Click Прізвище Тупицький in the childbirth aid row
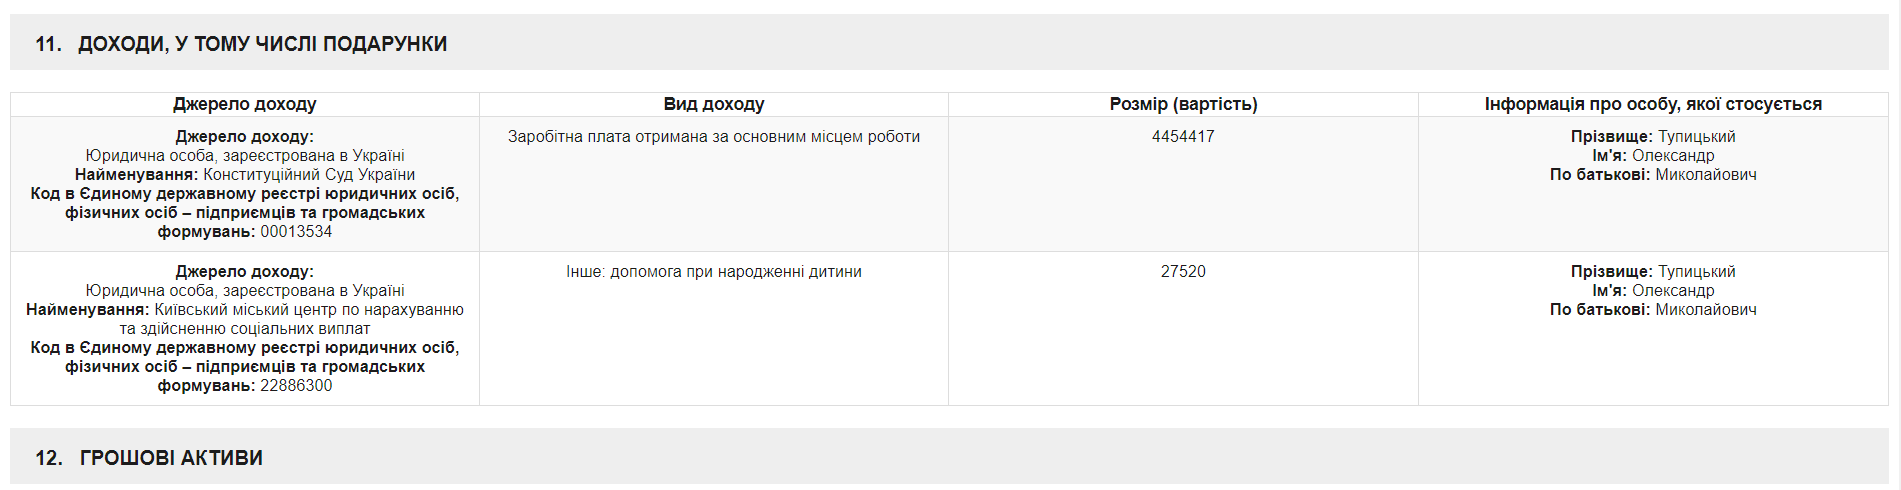Image resolution: width=1901 pixels, height=490 pixels. pyautogui.click(x=1652, y=272)
